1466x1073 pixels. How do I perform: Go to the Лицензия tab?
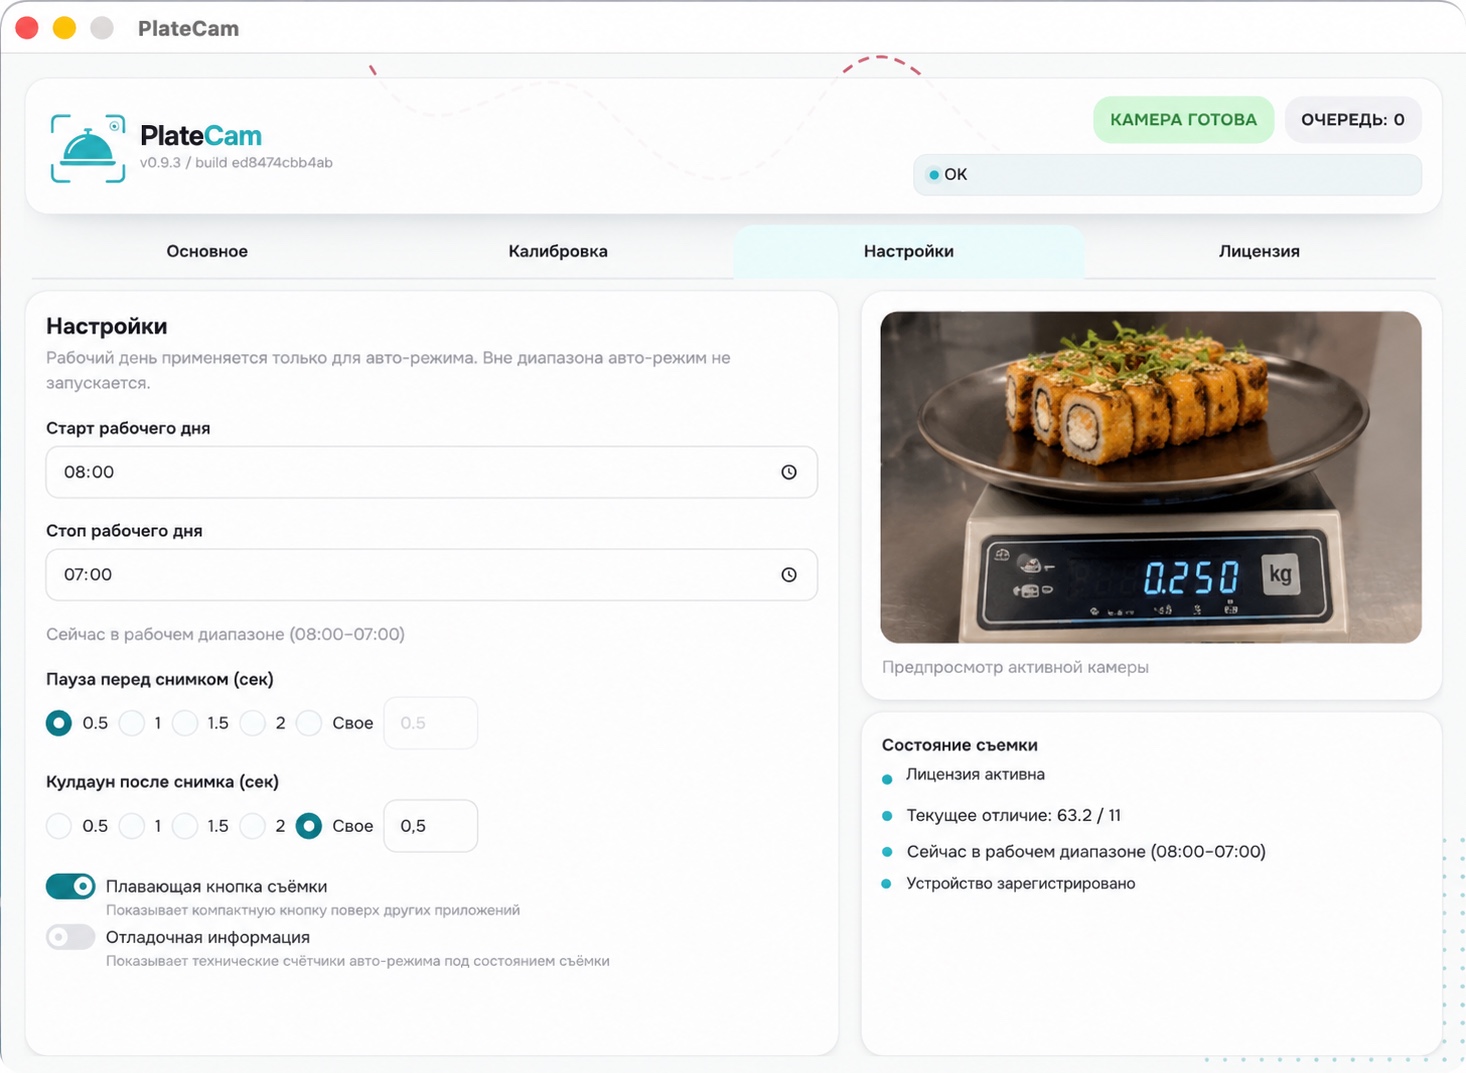(x=1259, y=251)
